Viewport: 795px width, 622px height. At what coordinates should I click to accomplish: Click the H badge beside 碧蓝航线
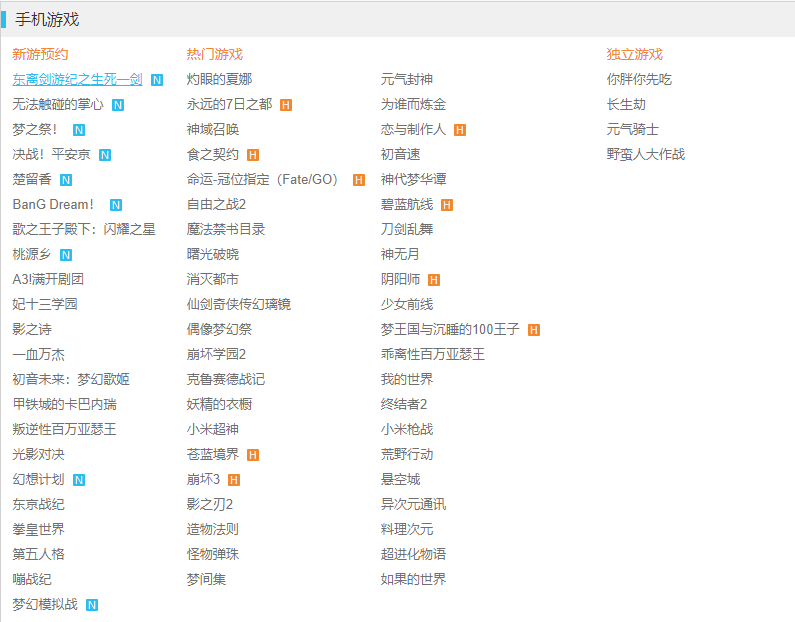447,205
